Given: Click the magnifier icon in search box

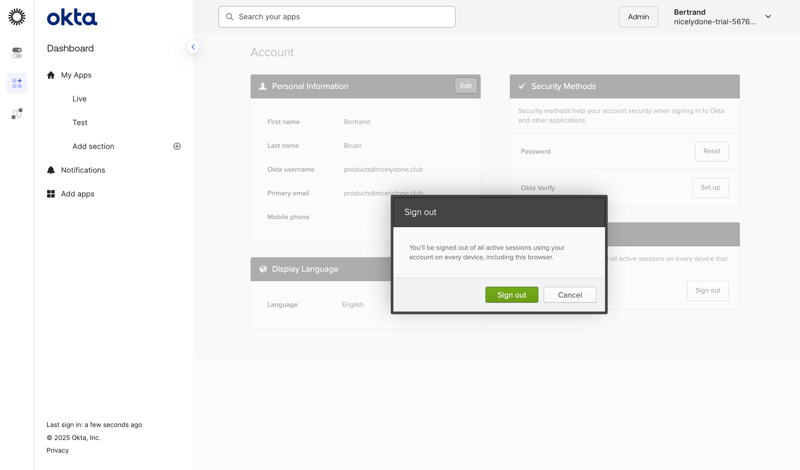Looking at the screenshot, I should point(230,17).
